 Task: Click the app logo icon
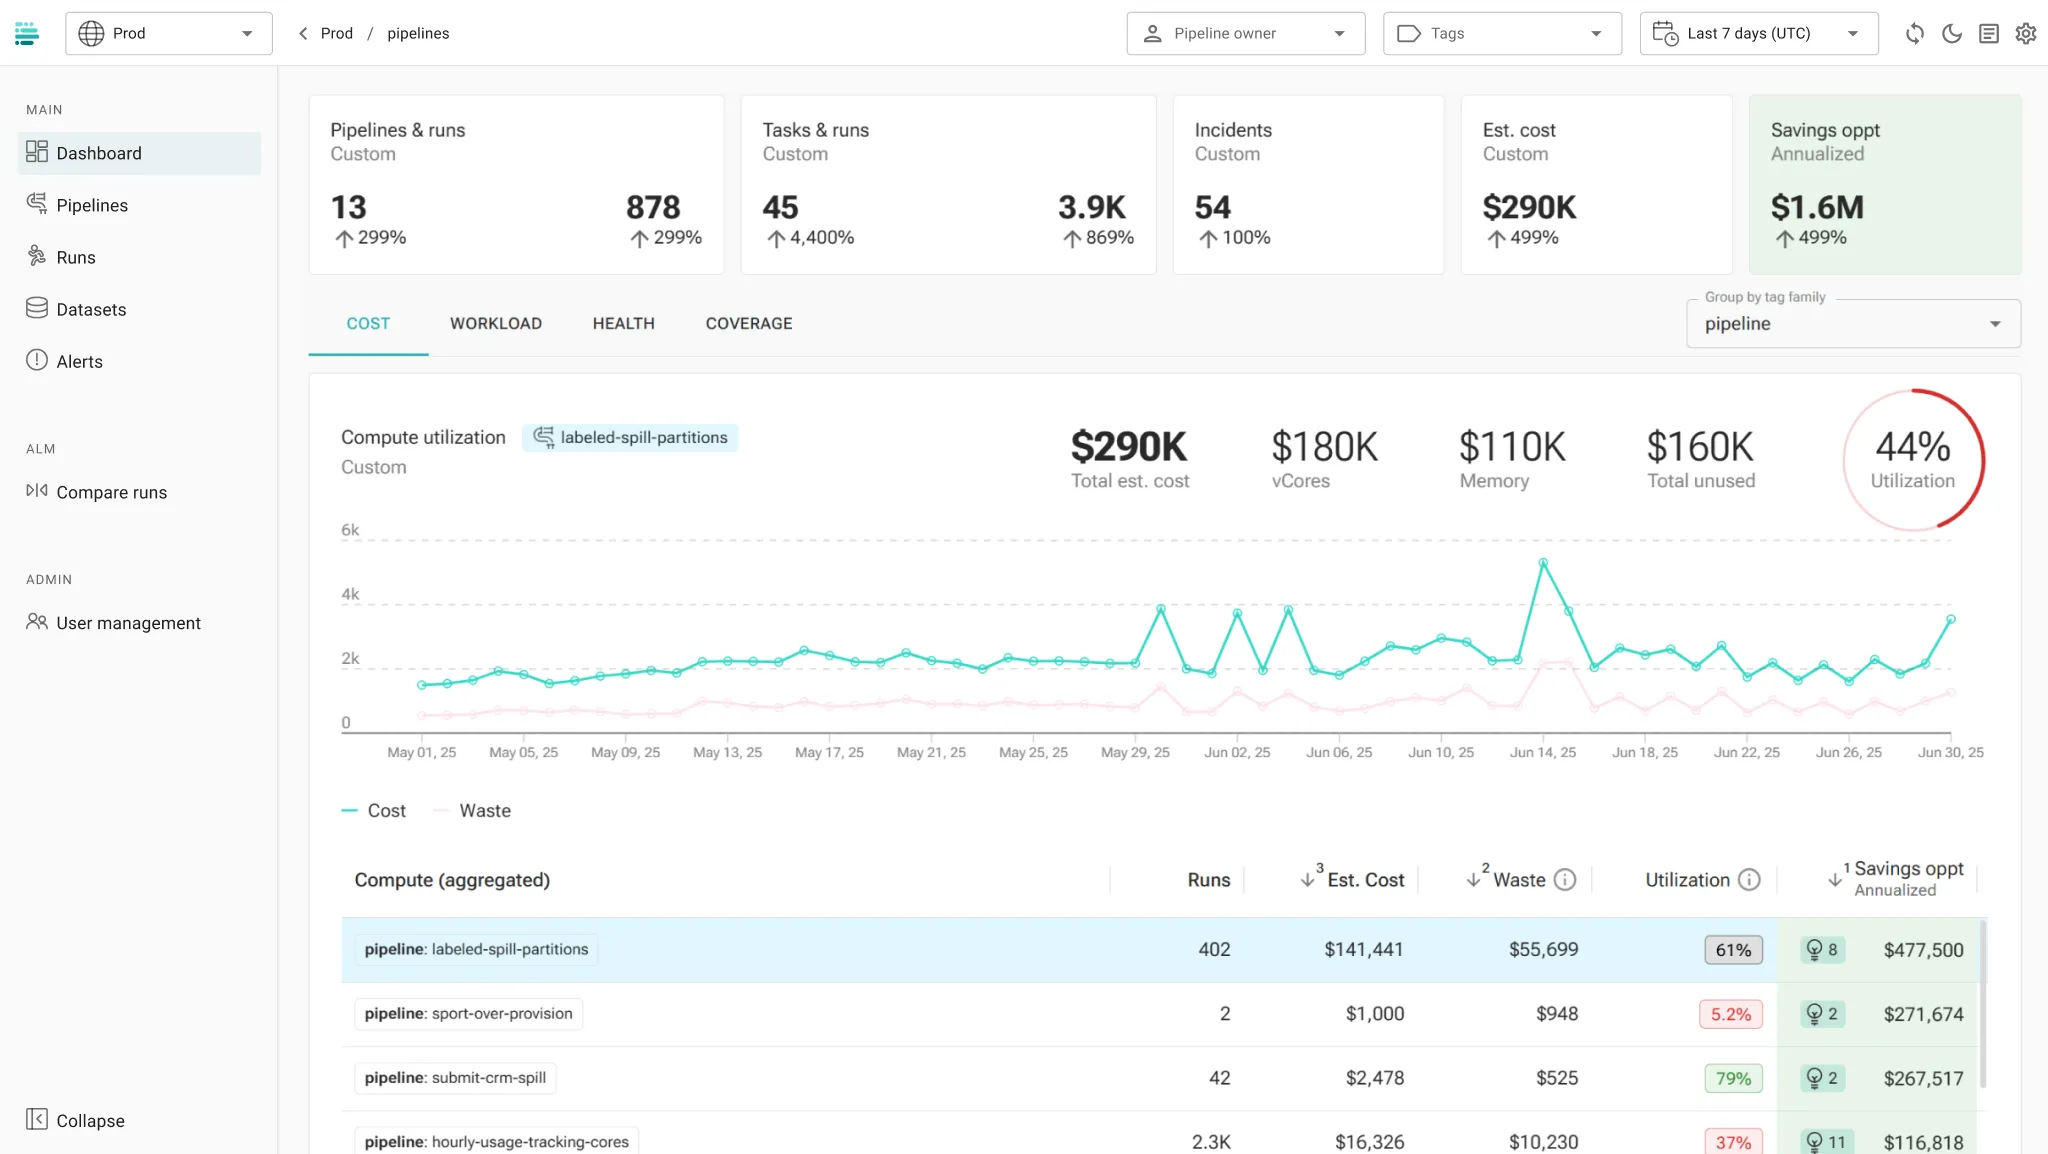click(x=27, y=33)
